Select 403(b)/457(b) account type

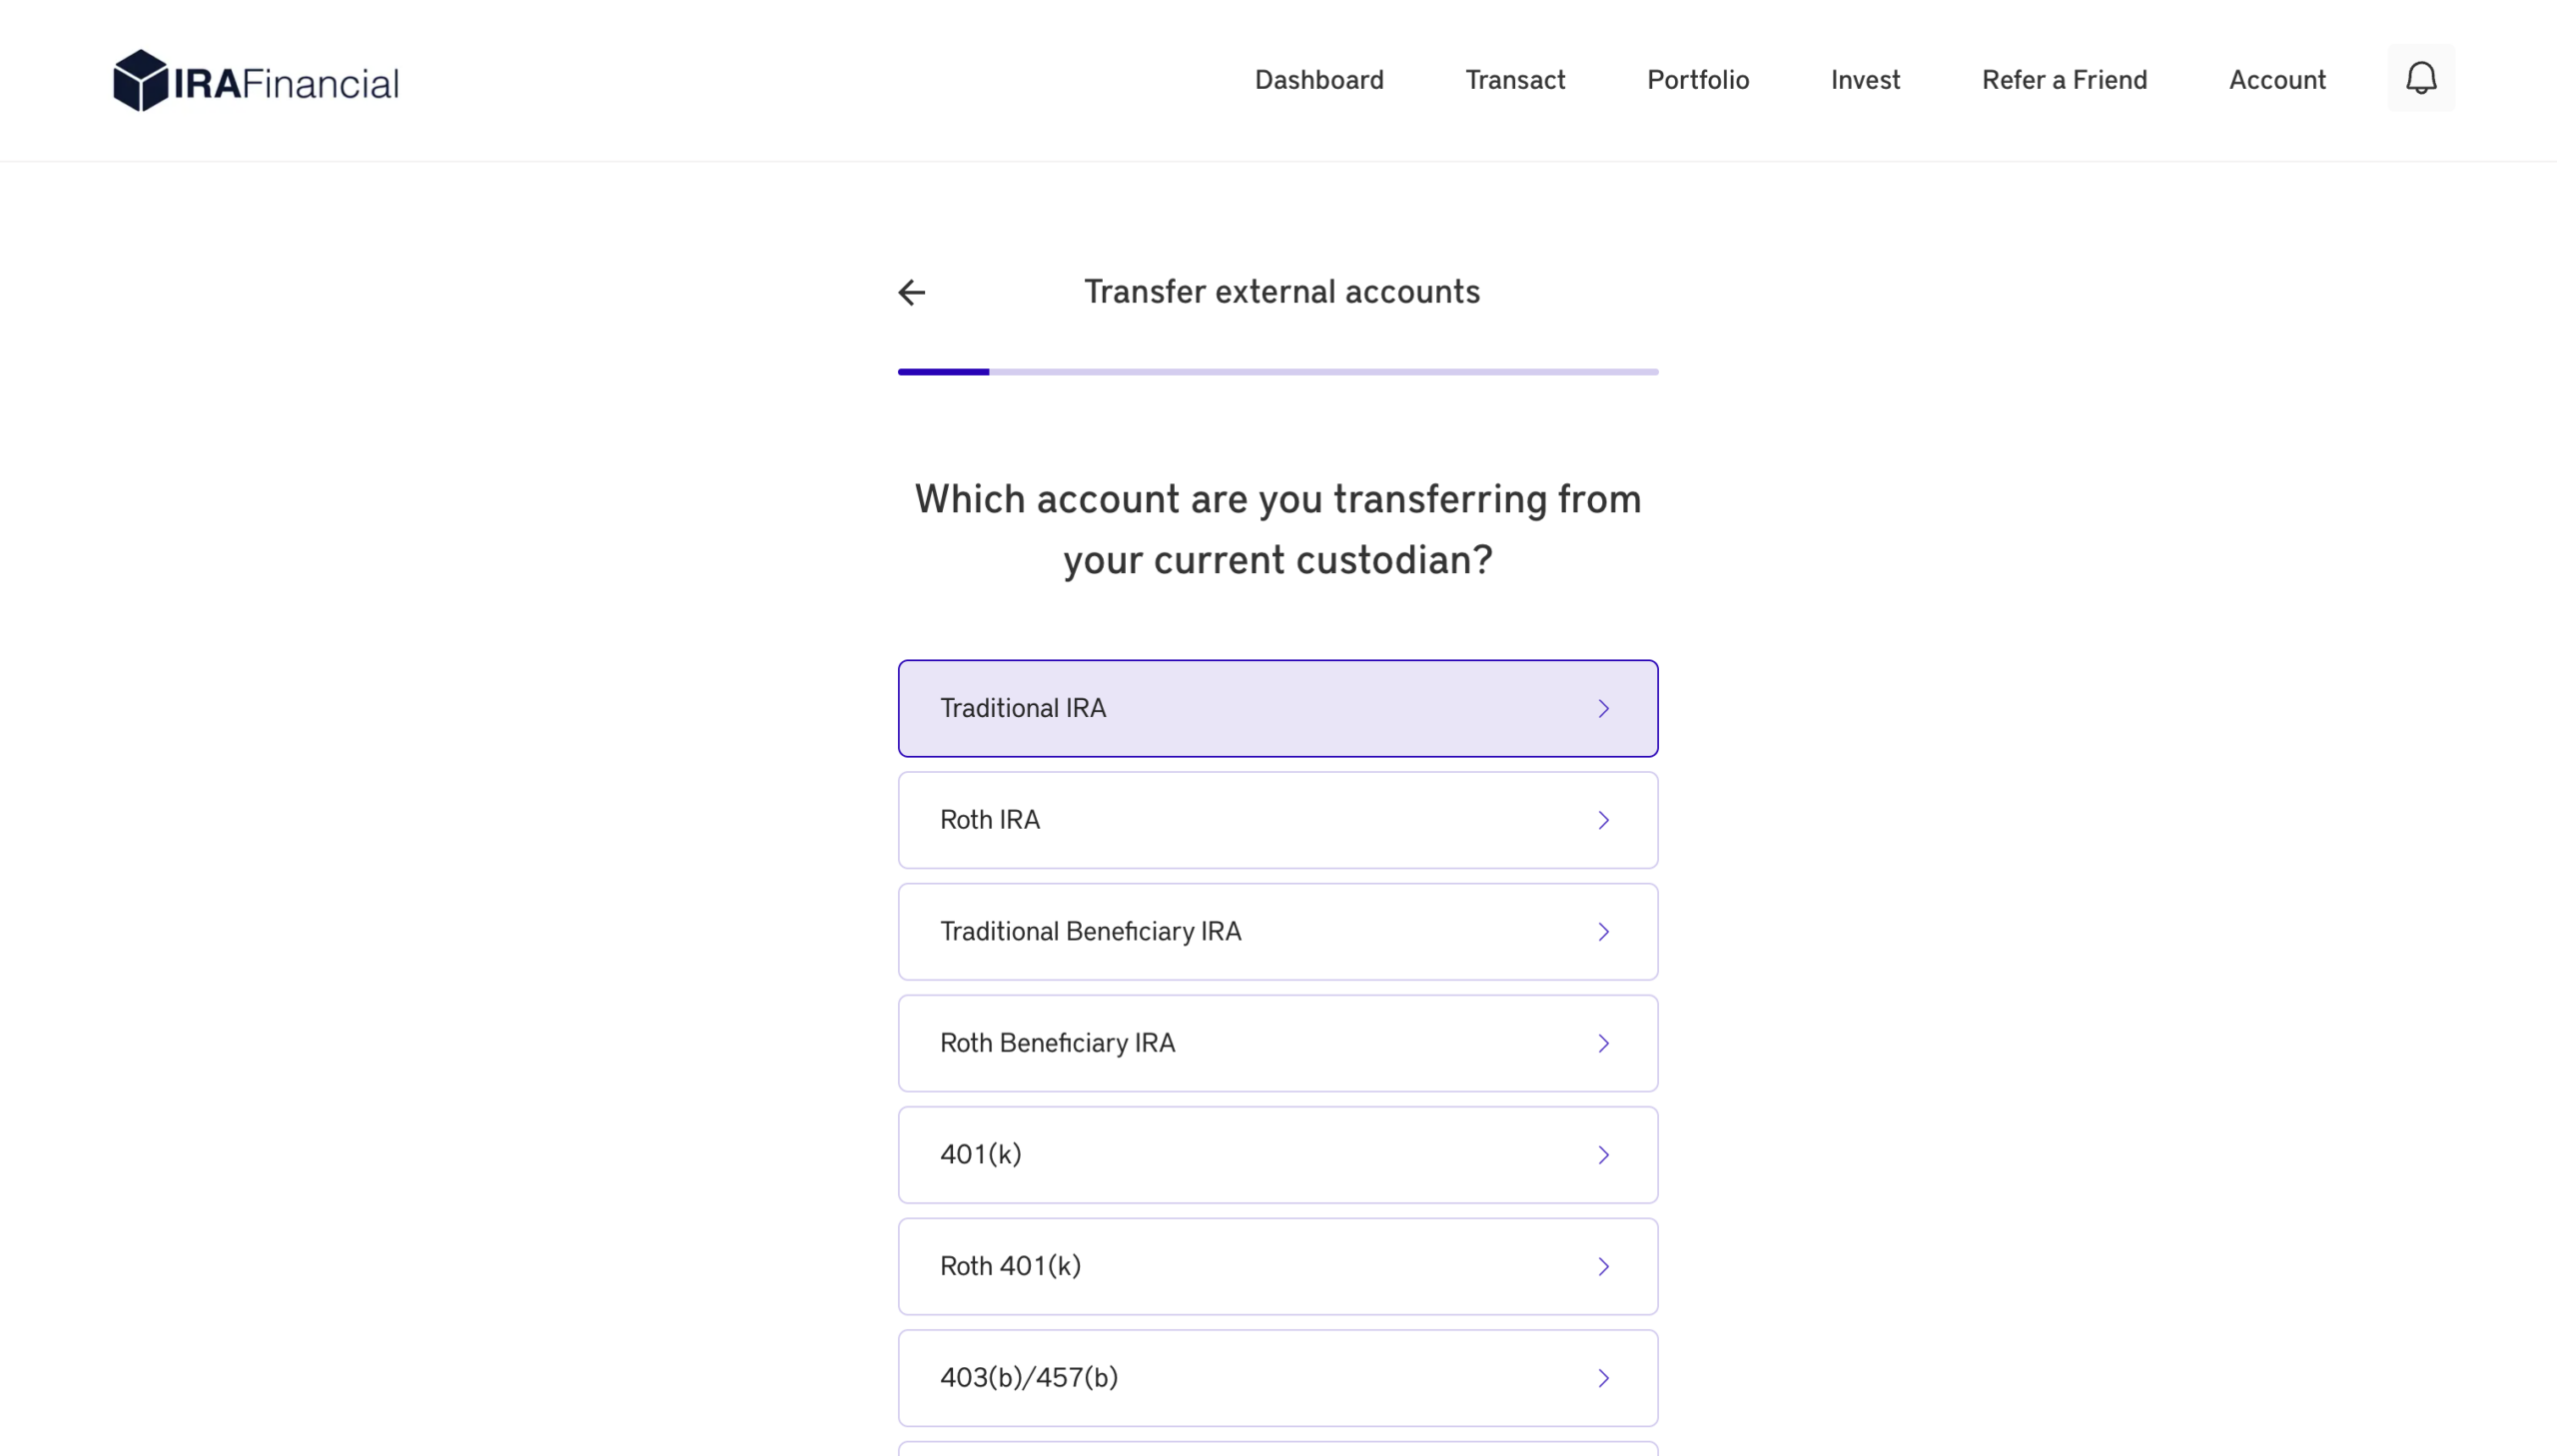pyautogui.click(x=1278, y=1378)
